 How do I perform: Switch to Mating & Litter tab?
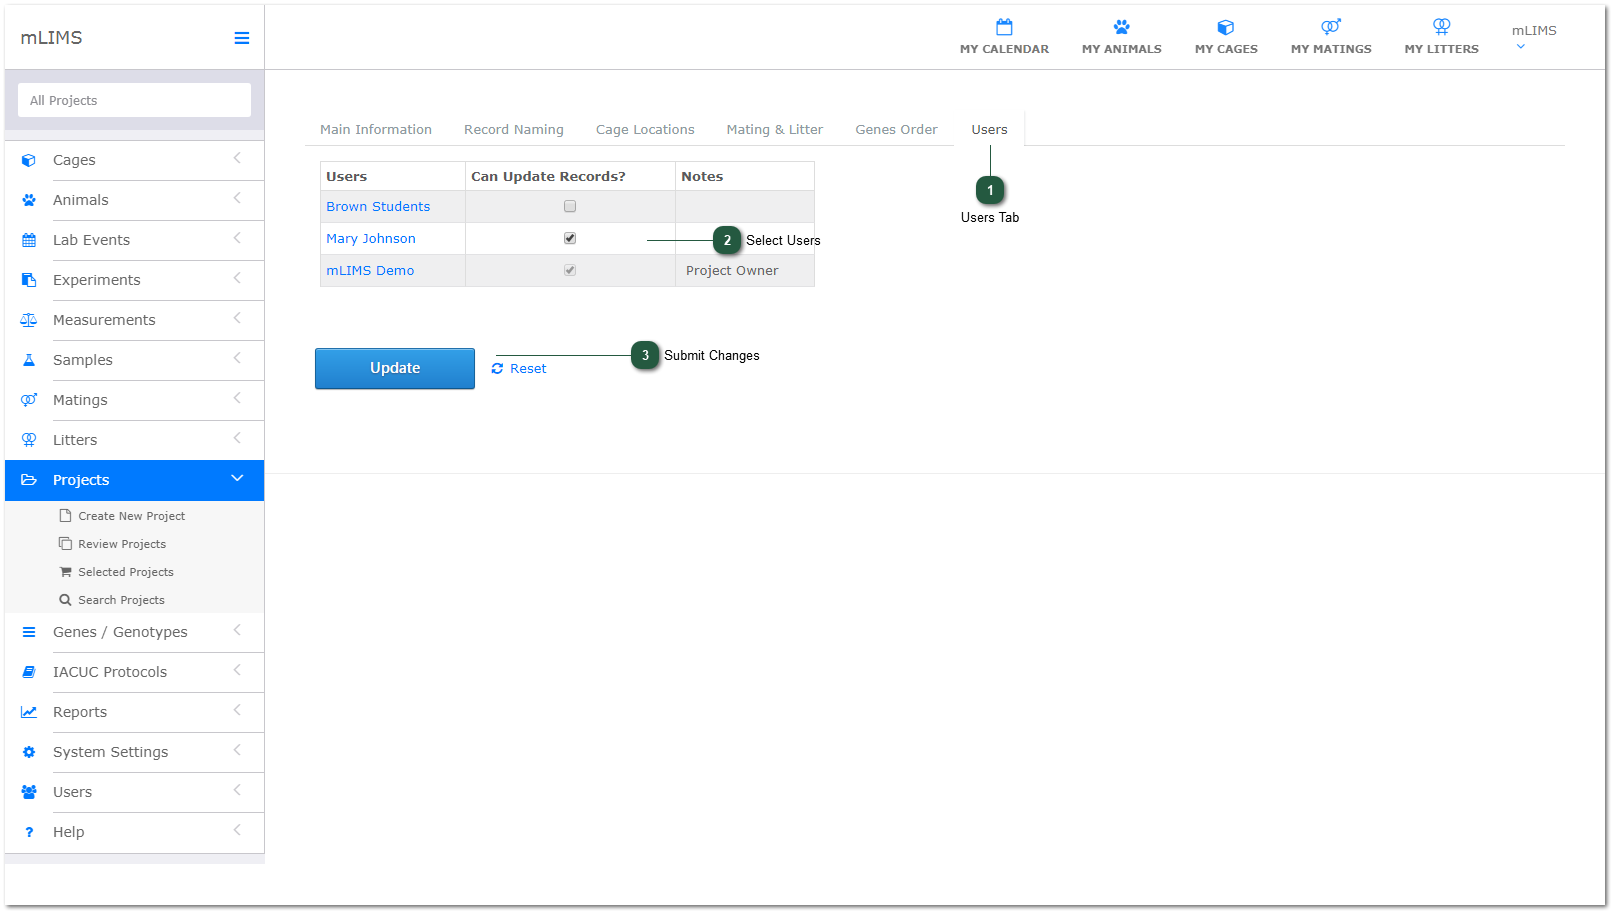pyautogui.click(x=775, y=130)
